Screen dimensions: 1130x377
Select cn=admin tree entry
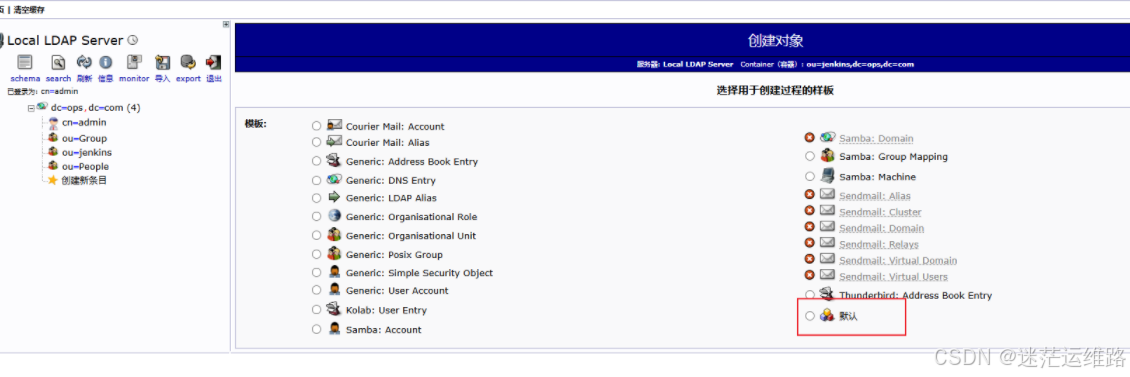84,123
